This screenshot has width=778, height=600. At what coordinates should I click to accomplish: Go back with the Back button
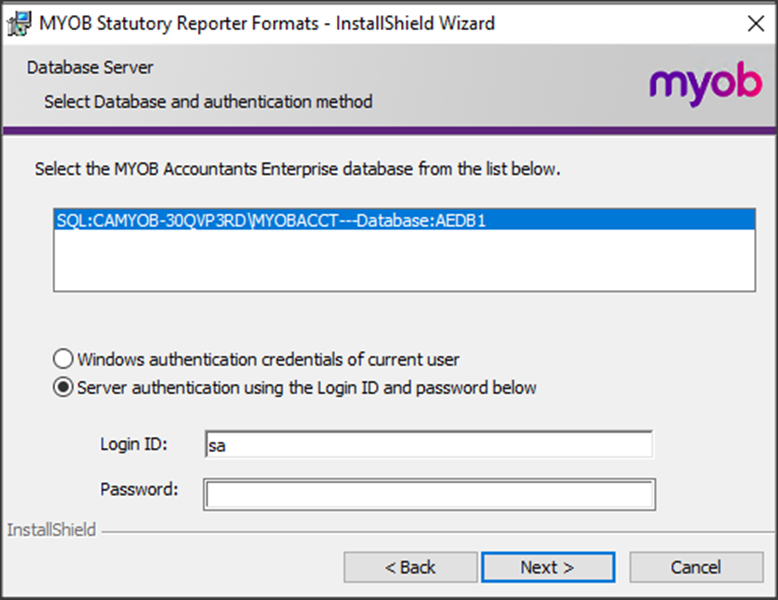click(x=410, y=567)
